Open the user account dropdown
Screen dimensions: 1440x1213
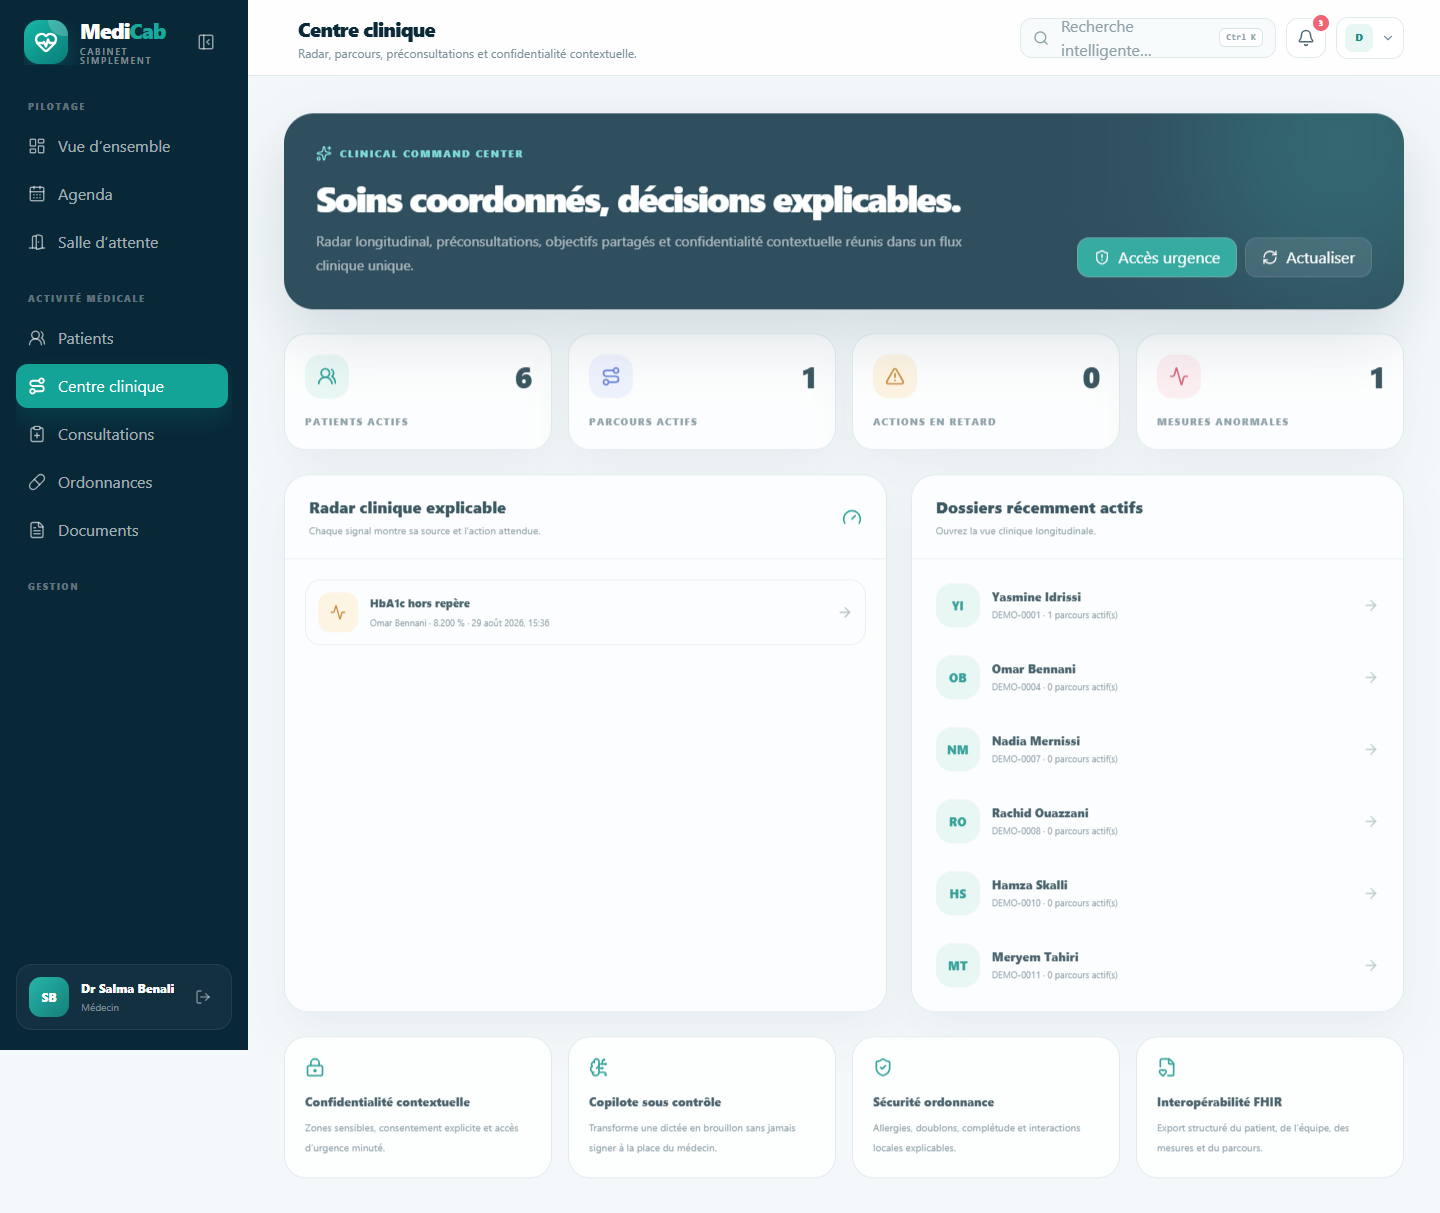1370,38
